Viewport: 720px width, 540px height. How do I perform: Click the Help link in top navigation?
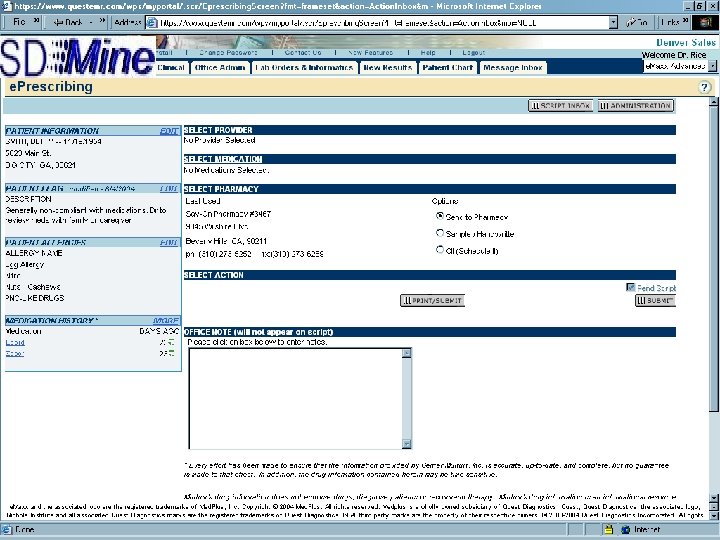pyautogui.click(x=428, y=53)
